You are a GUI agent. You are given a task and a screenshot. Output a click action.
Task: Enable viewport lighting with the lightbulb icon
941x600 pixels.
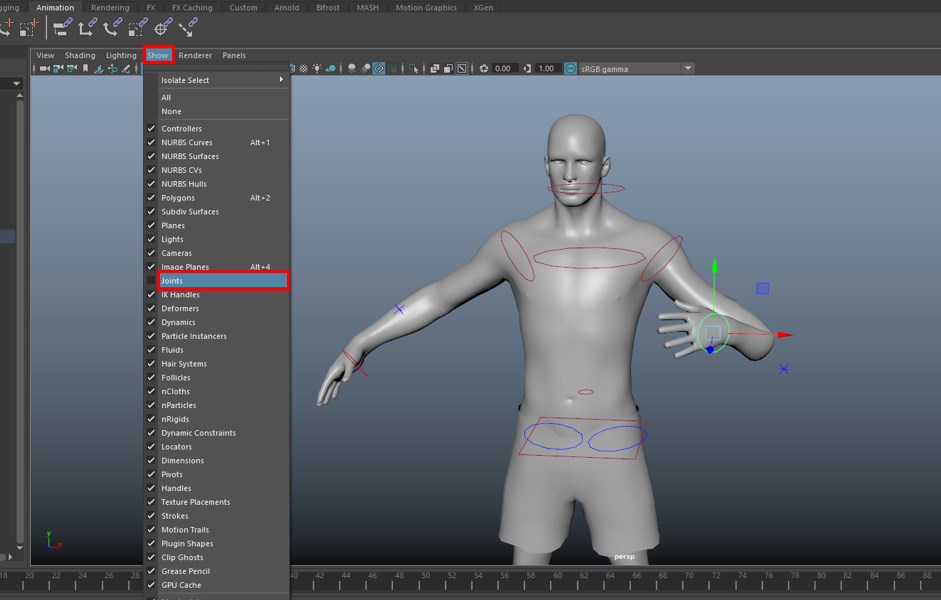click(317, 68)
